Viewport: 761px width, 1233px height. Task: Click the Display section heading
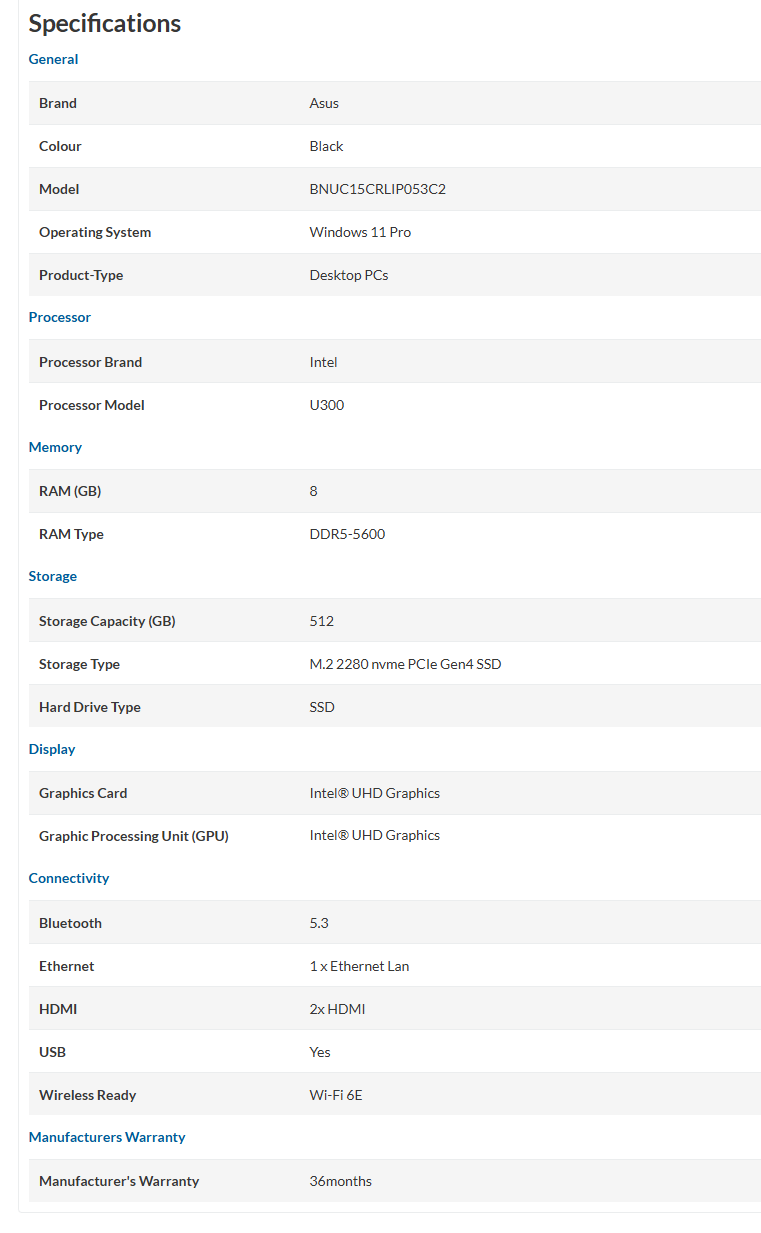point(52,749)
